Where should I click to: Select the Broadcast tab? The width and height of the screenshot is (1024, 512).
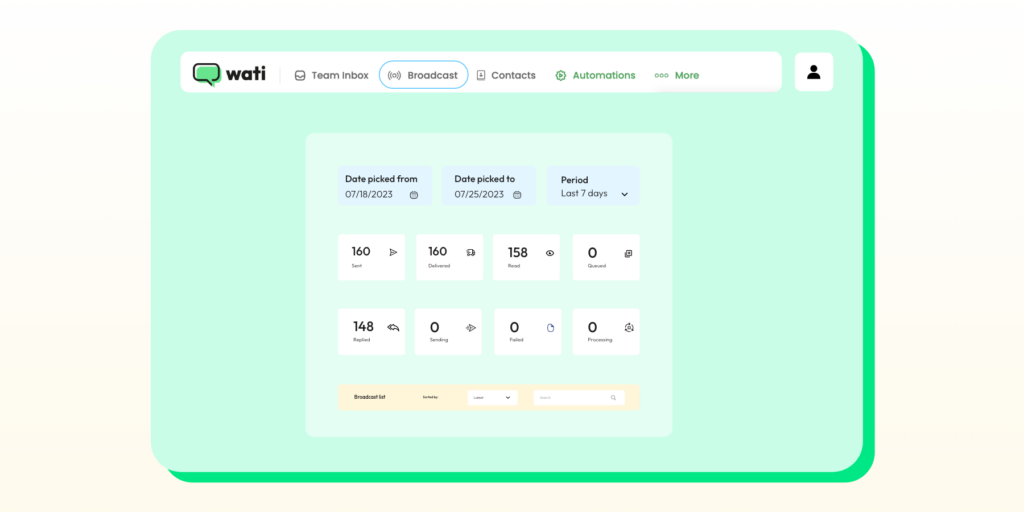coord(423,75)
